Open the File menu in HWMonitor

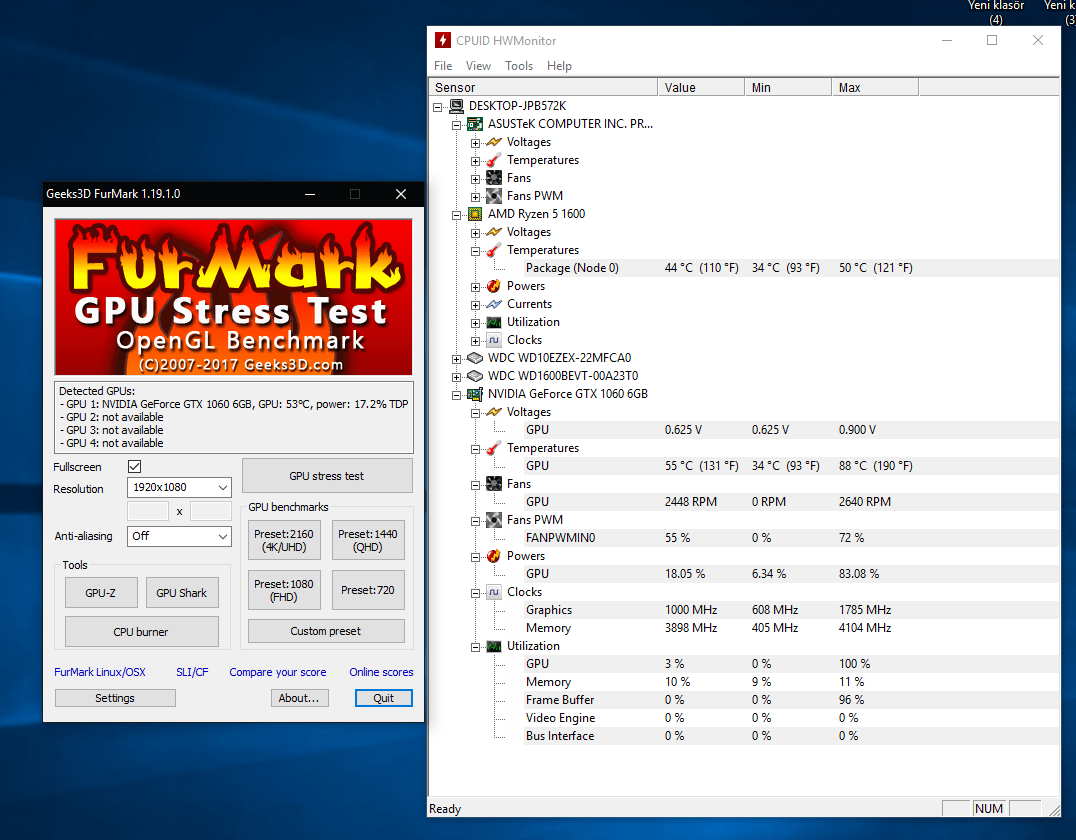tap(443, 66)
